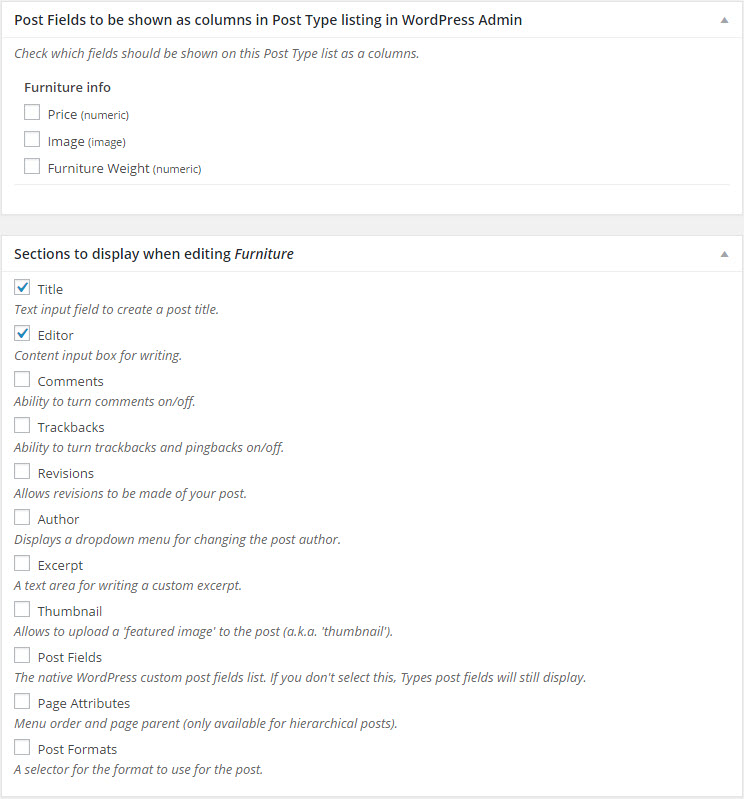Enable the Price numeric column checkbox
This screenshot has width=744, height=799.
[32, 112]
